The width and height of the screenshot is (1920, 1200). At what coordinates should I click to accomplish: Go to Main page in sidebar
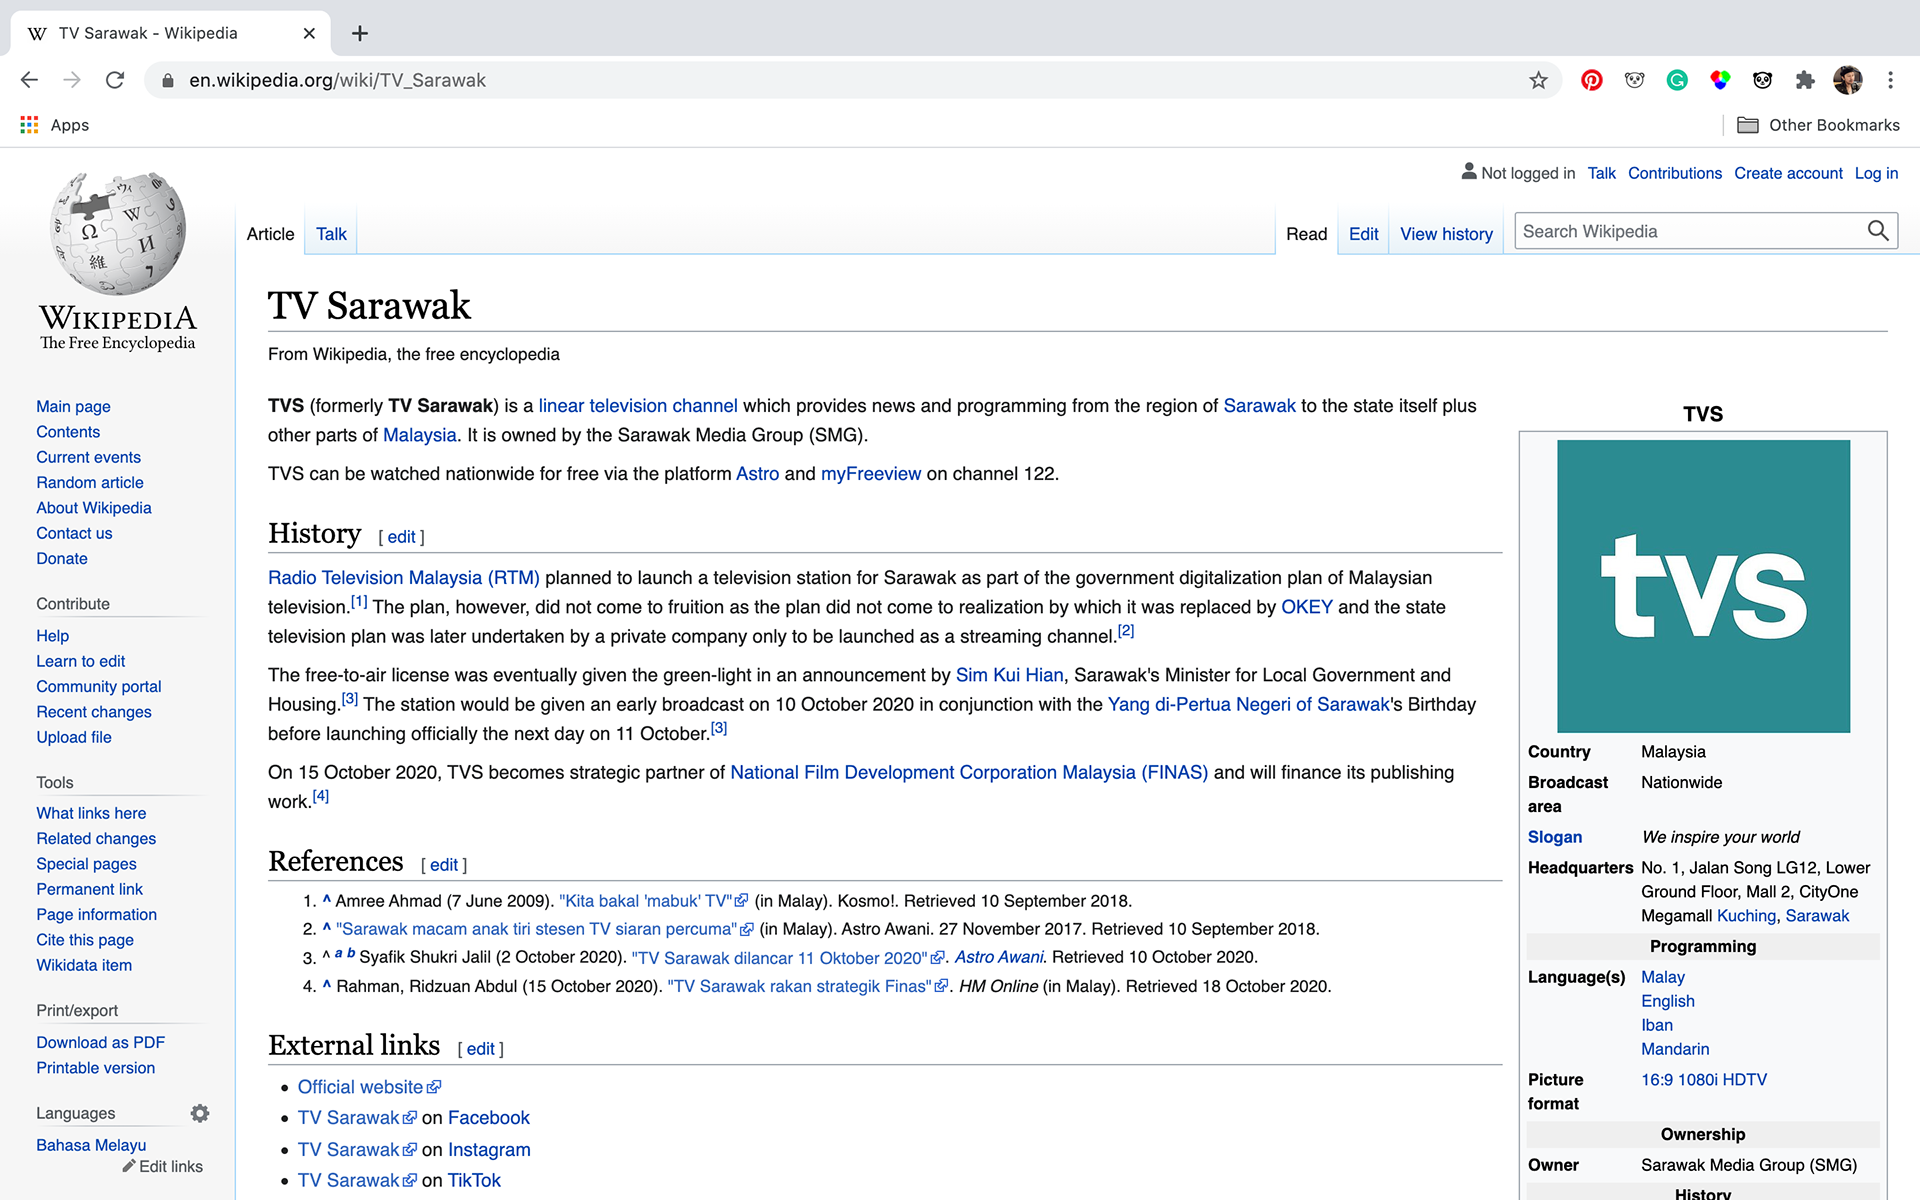coord(73,406)
